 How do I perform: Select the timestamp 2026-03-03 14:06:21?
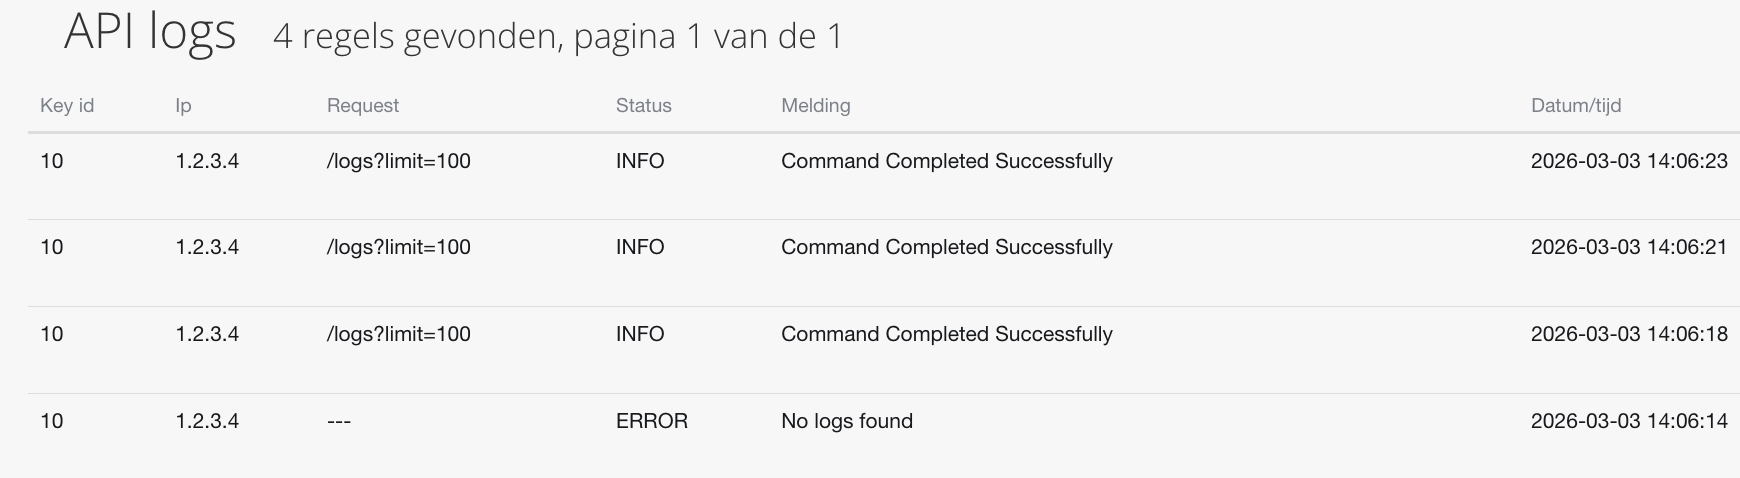pyautogui.click(x=1629, y=247)
